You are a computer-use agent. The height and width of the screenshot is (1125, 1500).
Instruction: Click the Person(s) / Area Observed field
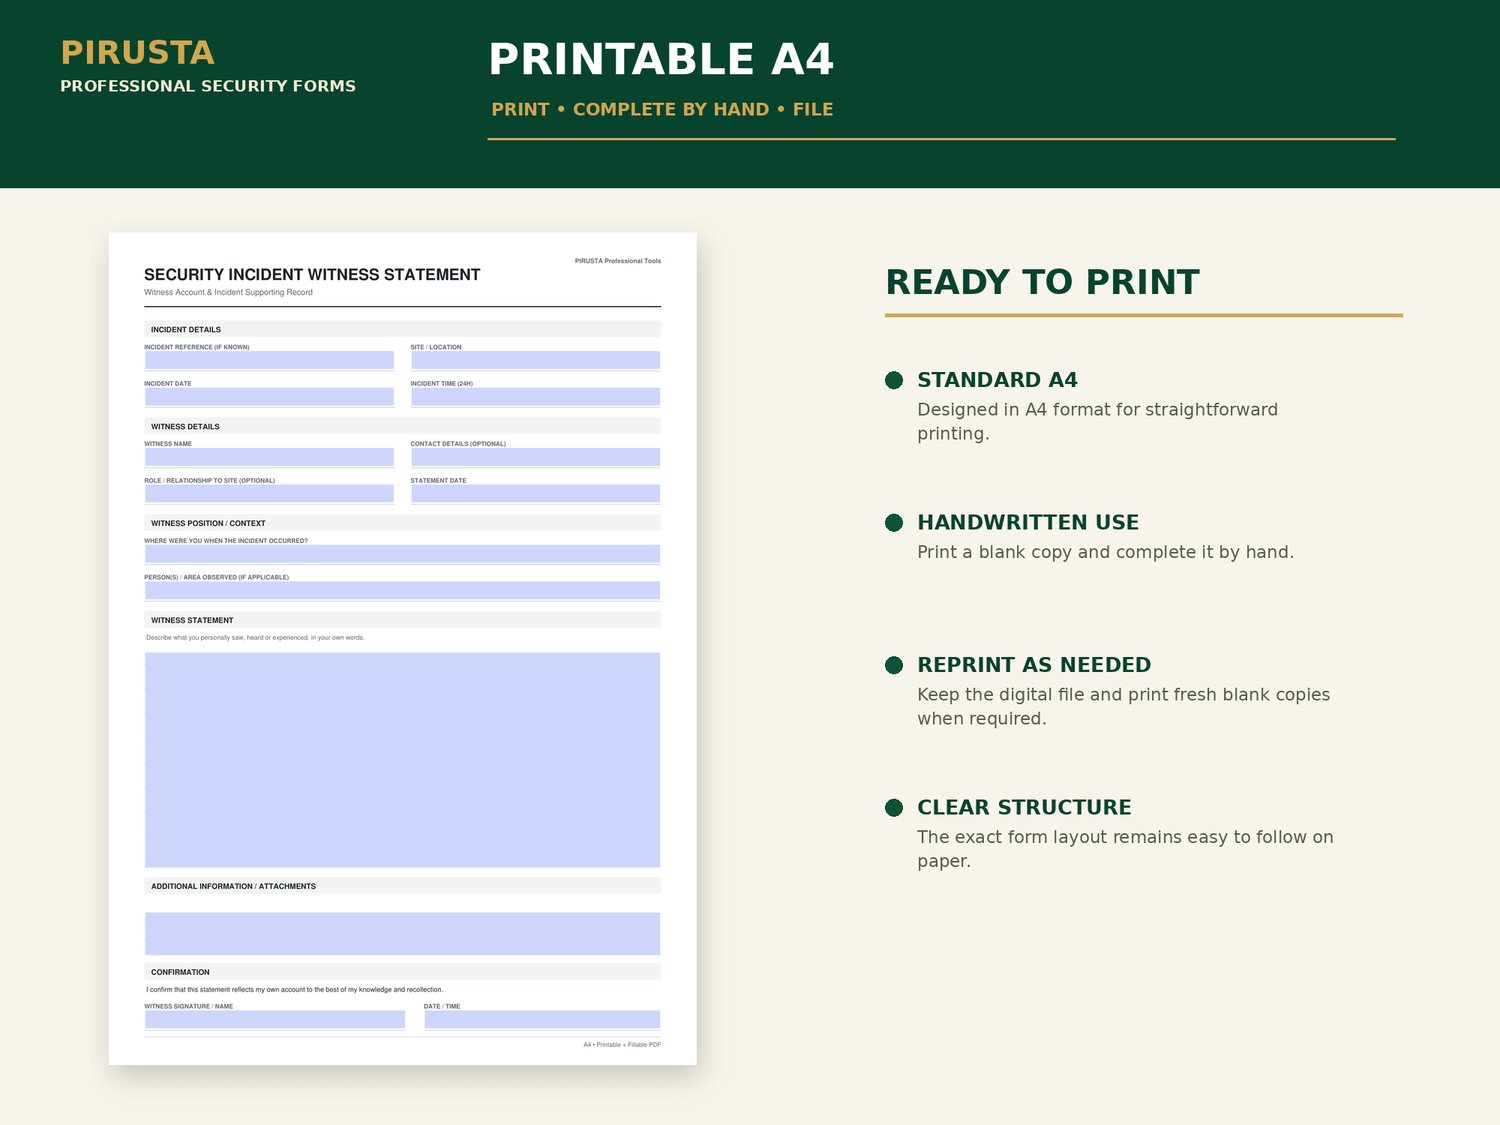click(402, 591)
